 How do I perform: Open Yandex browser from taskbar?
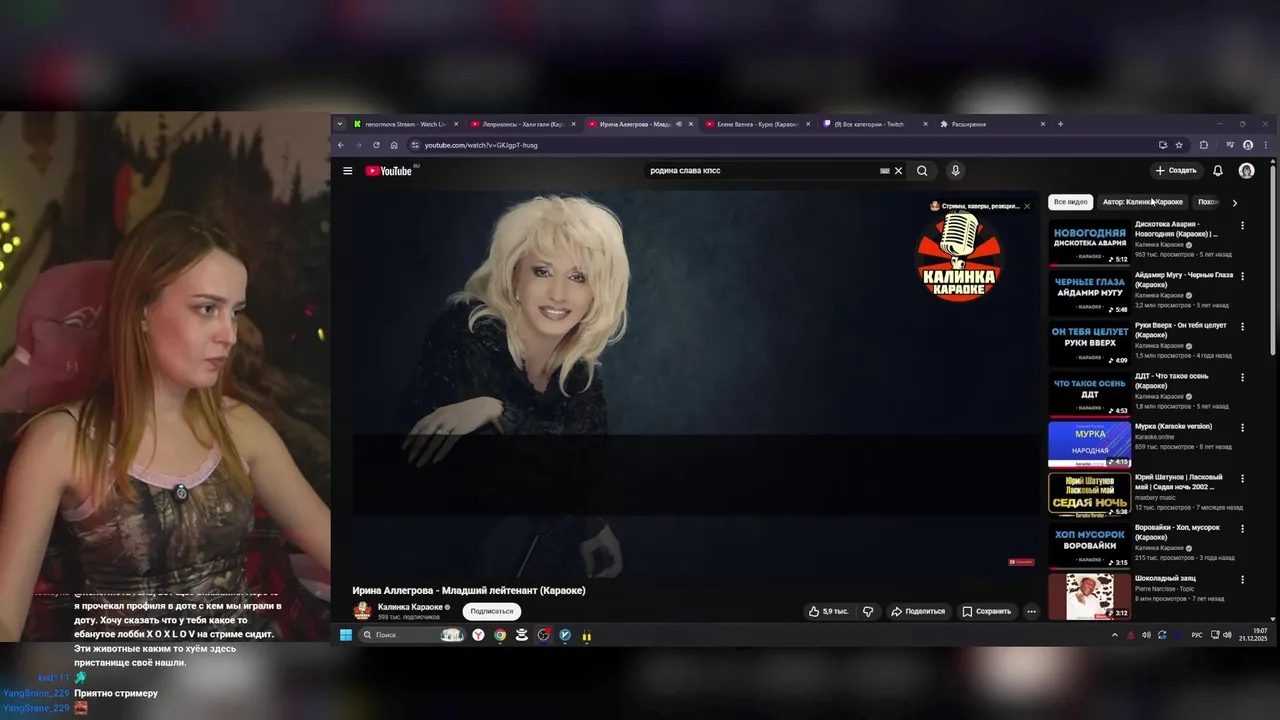point(478,635)
